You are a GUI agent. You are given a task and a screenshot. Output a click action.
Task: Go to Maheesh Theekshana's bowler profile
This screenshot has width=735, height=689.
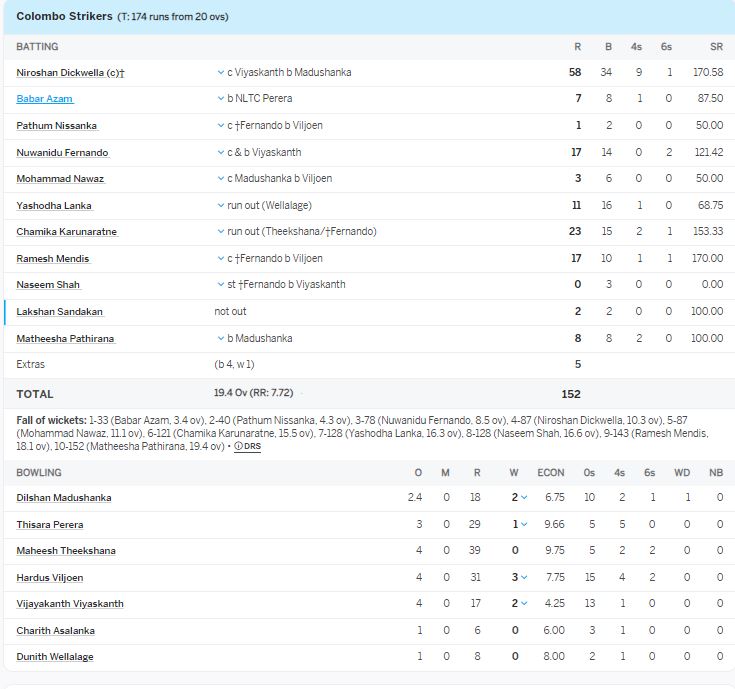coord(66,551)
